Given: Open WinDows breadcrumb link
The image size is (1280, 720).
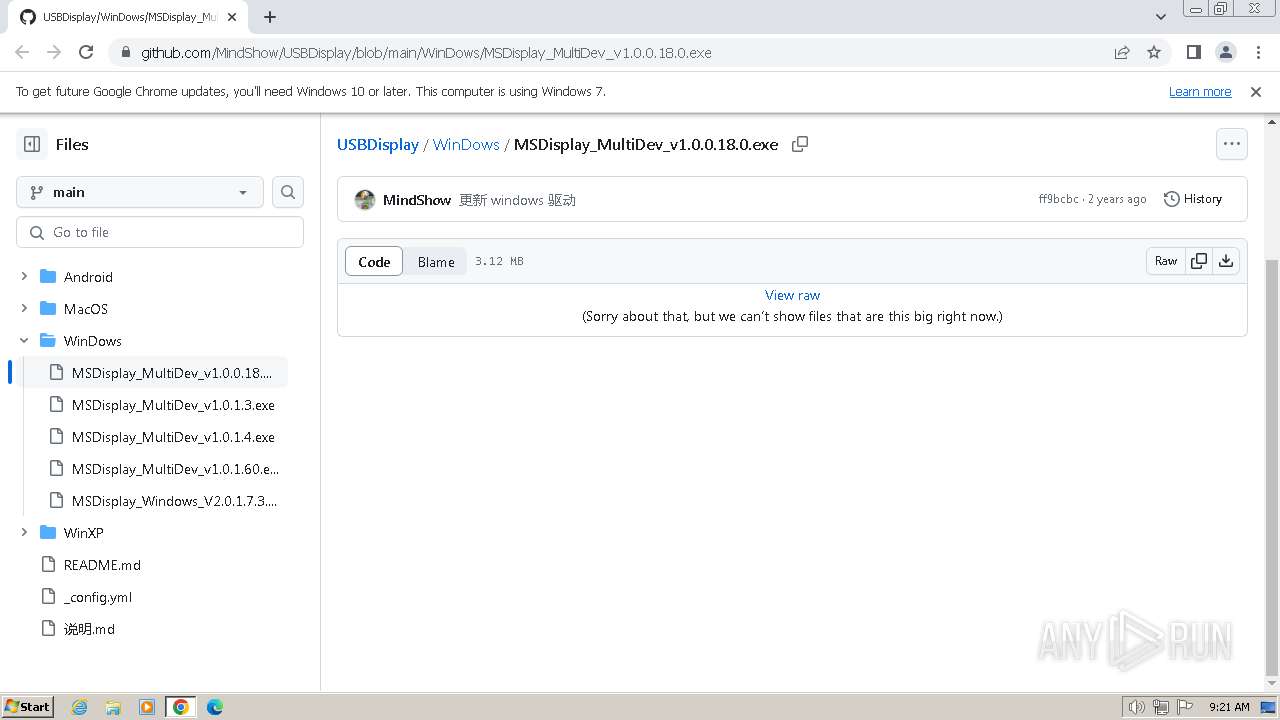Looking at the screenshot, I should [x=466, y=144].
